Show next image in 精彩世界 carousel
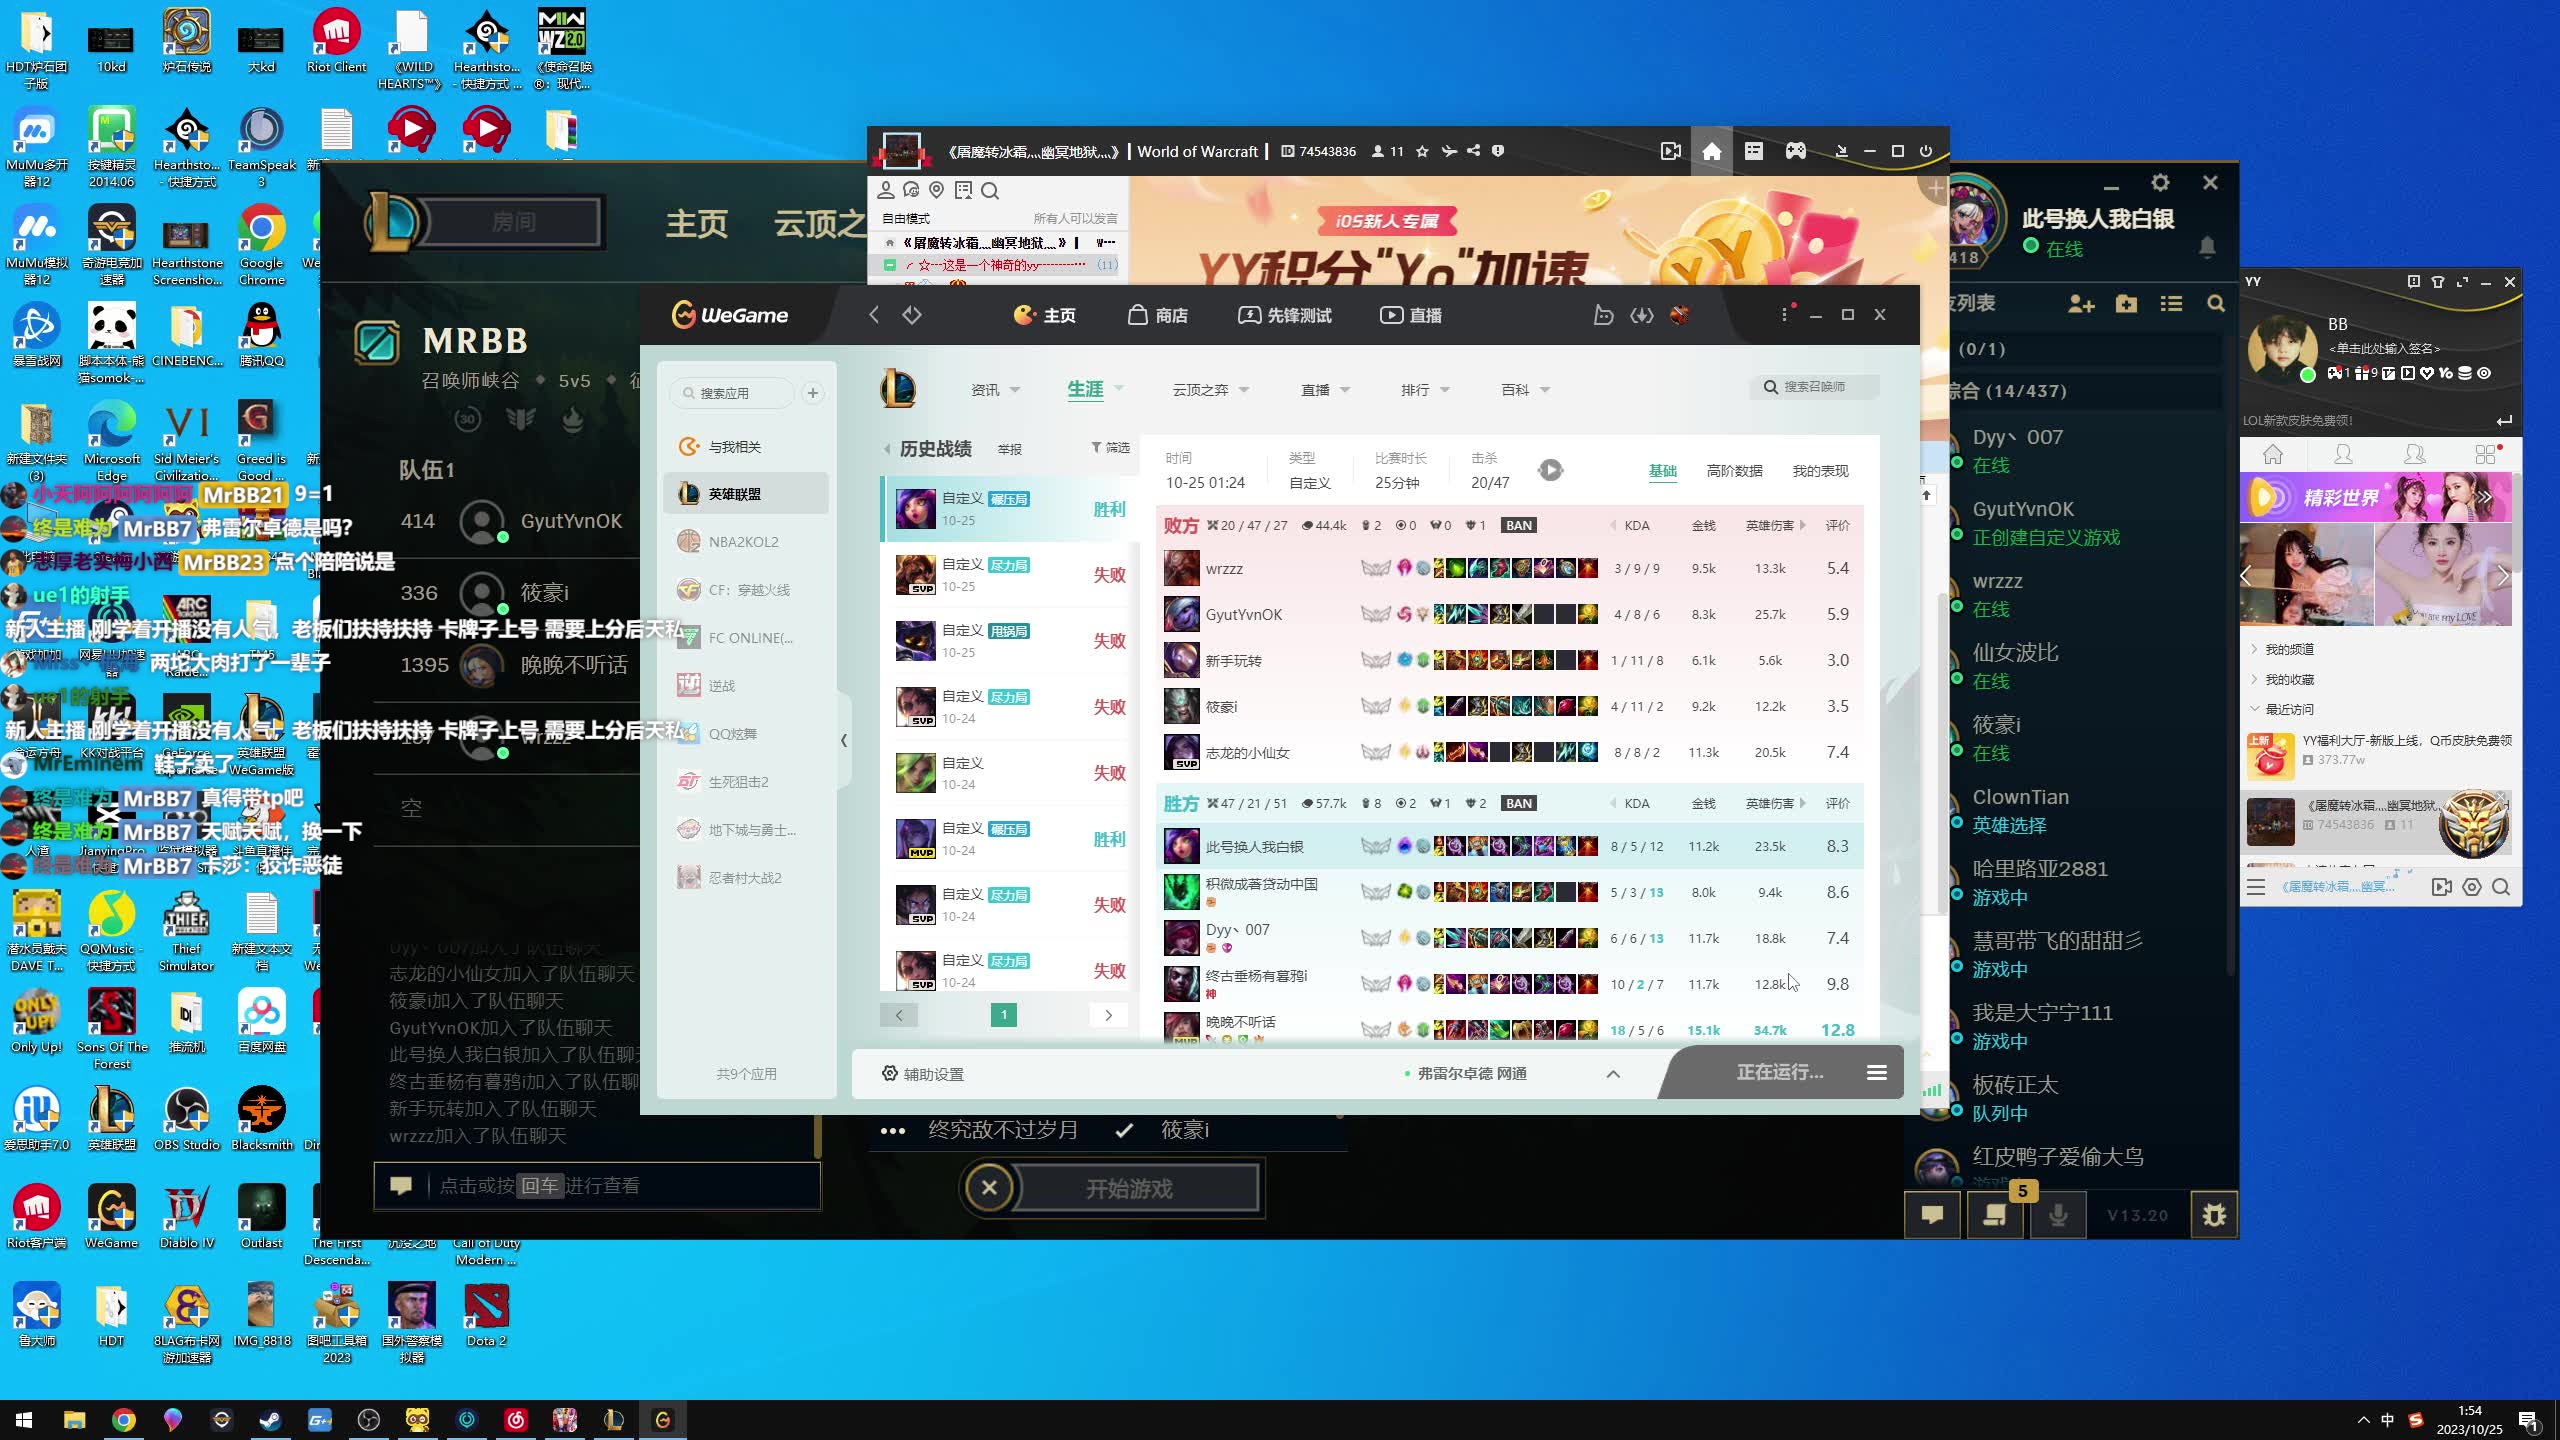 (2502, 575)
